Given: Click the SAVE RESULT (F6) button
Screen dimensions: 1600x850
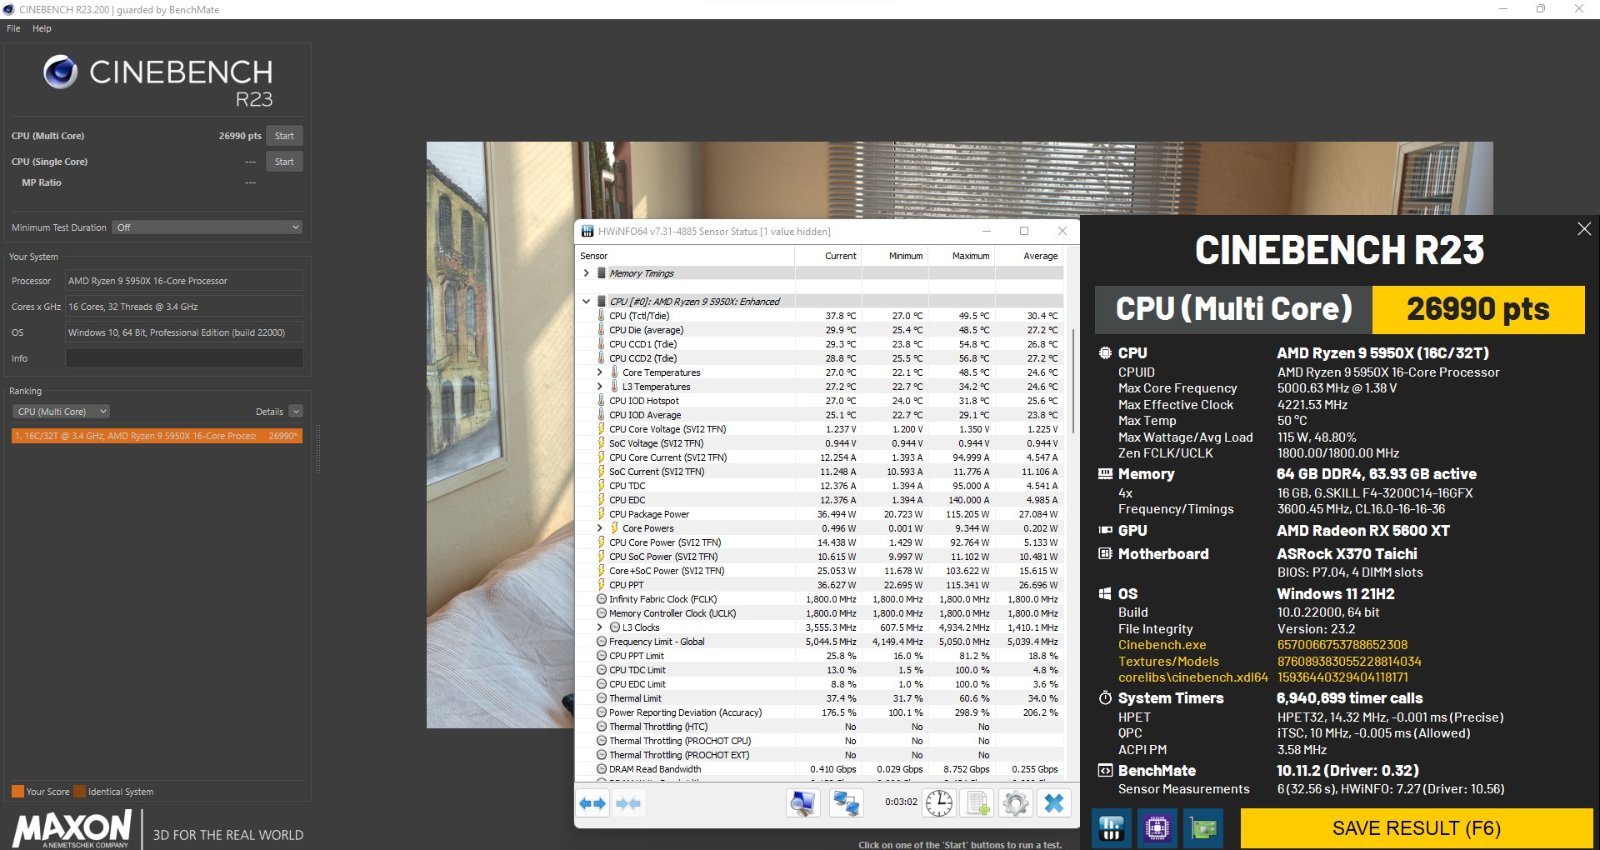Looking at the screenshot, I should [1416, 828].
